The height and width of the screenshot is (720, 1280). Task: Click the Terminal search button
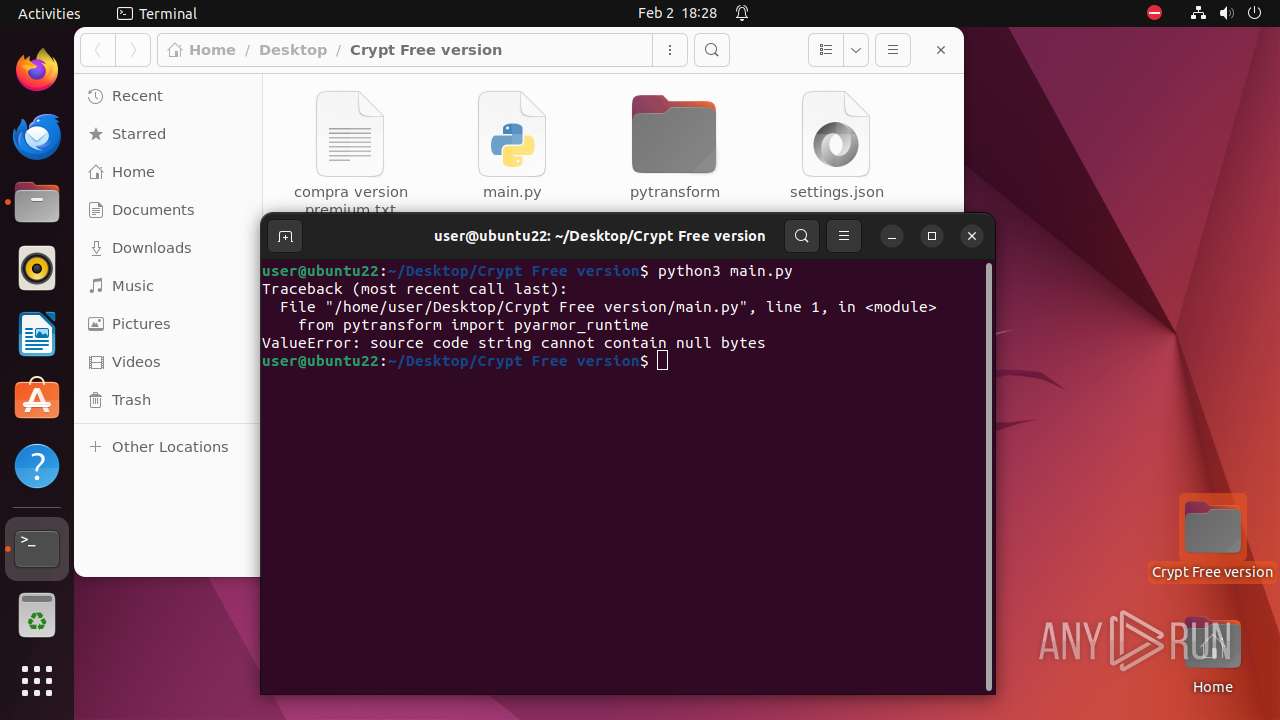tap(801, 236)
